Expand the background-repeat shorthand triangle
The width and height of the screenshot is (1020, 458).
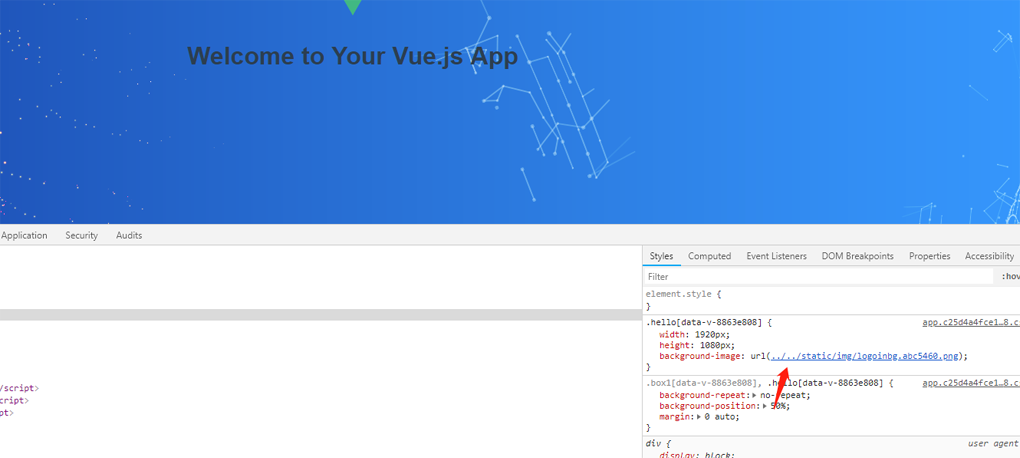click(x=754, y=395)
